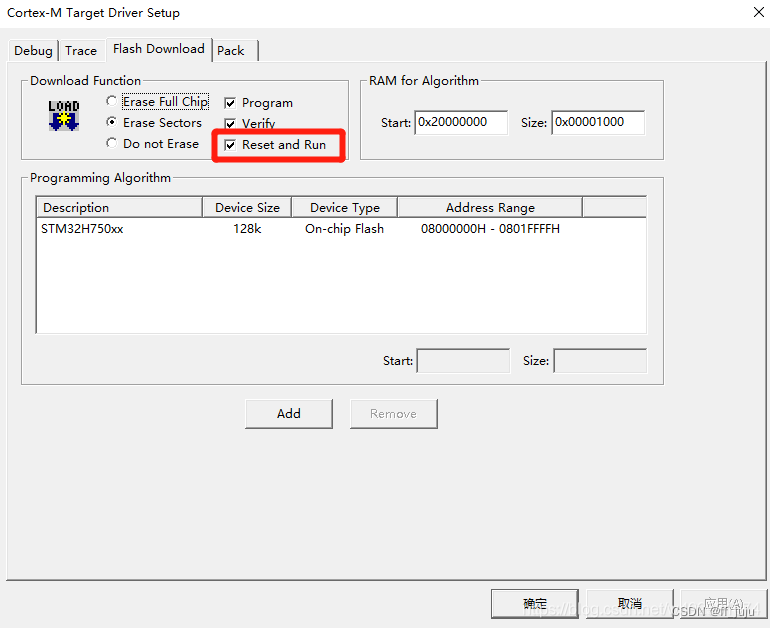Click the 128k device size cell
The width and height of the screenshot is (770, 628).
247,229
